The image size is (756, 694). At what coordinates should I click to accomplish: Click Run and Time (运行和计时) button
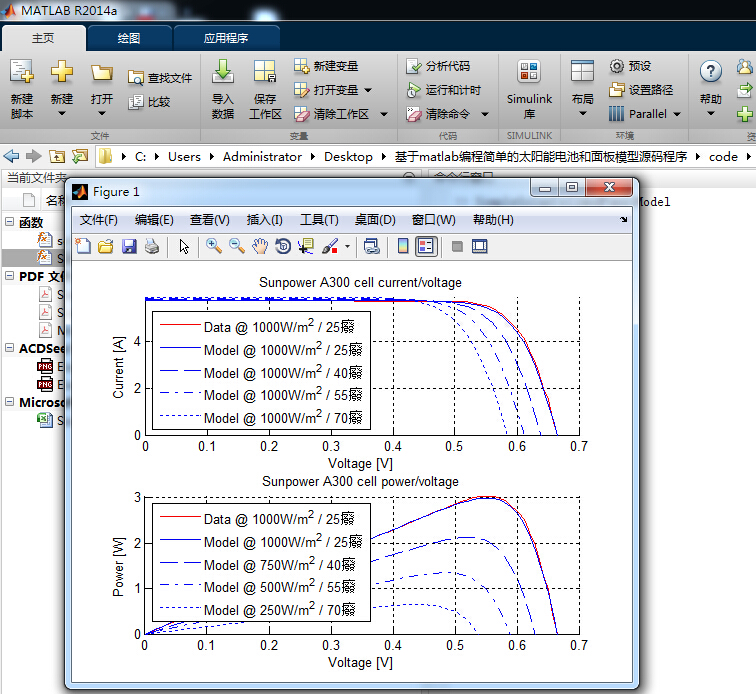[x=444, y=90]
